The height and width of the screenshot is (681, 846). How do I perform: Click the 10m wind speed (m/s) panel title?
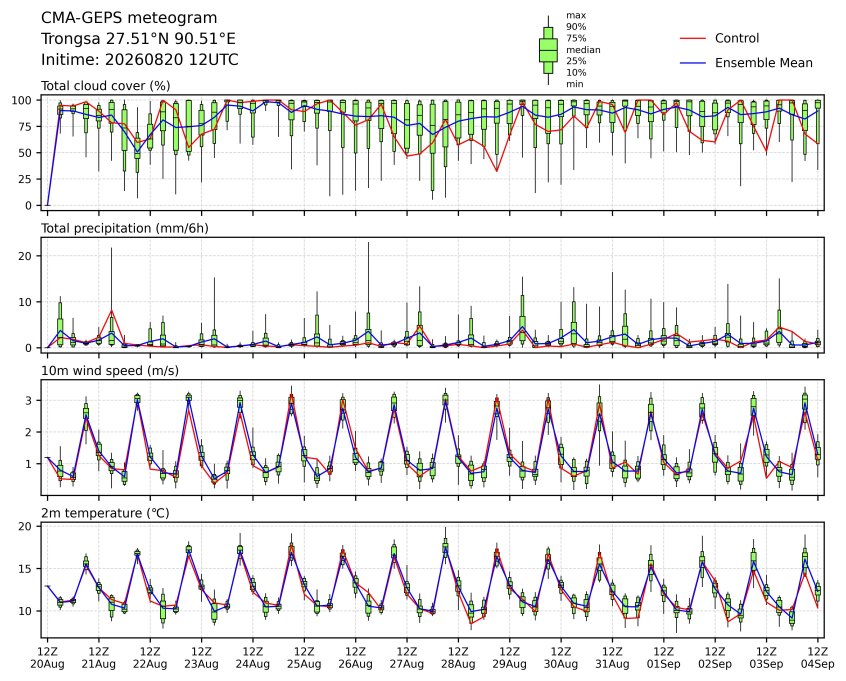[110, 371]
